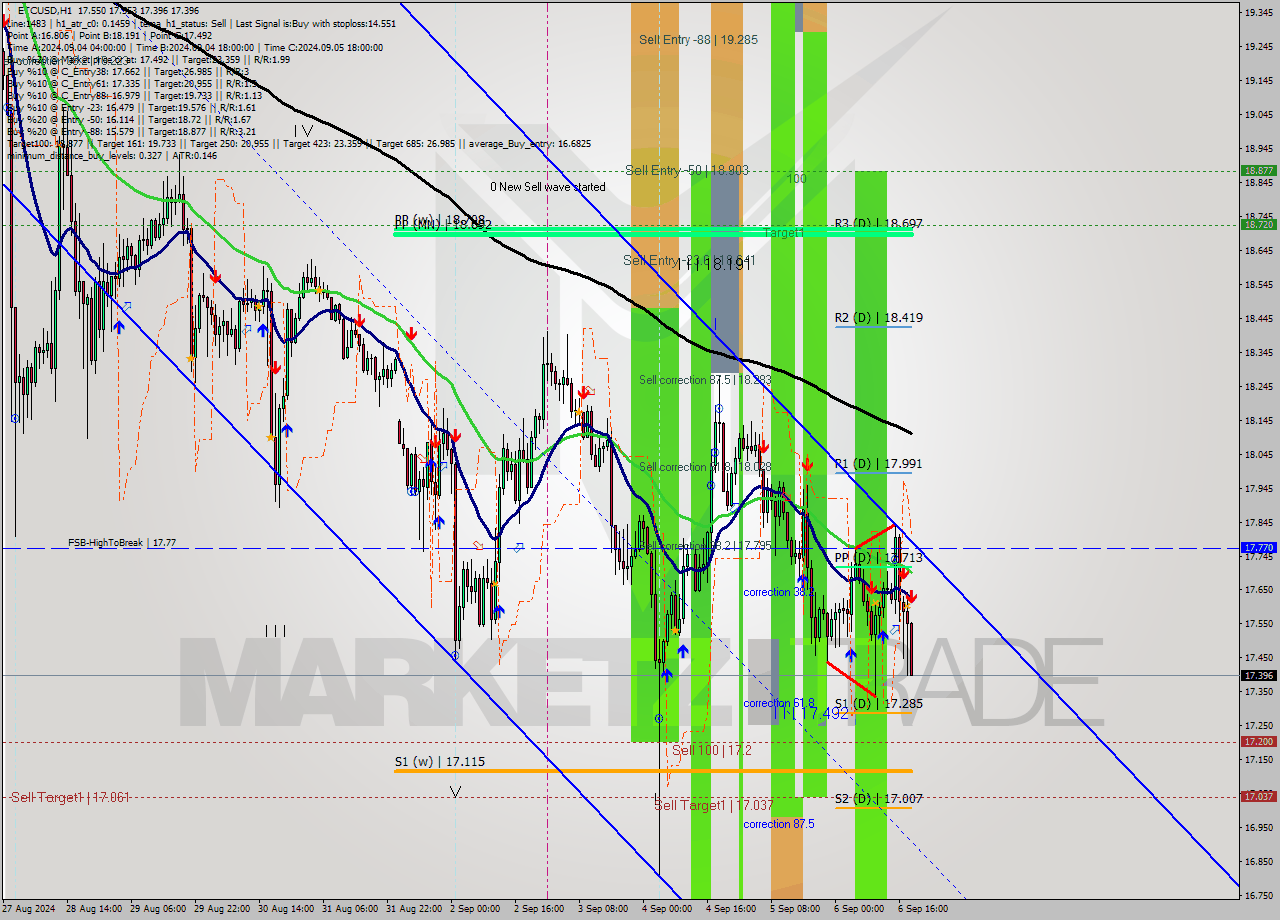Click the green 18.720 price axis tag
This screenshot has height=920, width=1280.
click(x=1258, y=224)
